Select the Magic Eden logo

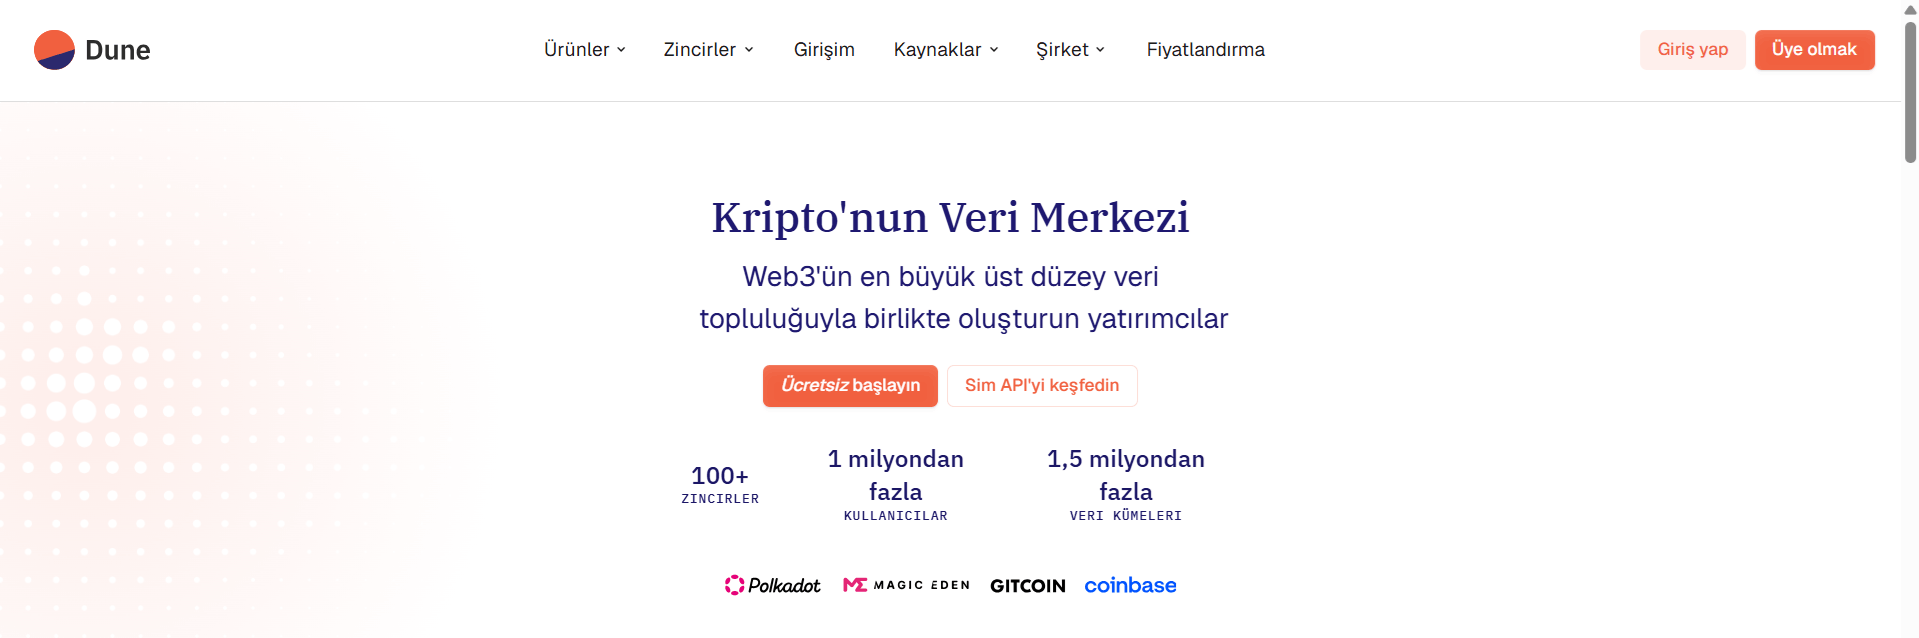906,585
